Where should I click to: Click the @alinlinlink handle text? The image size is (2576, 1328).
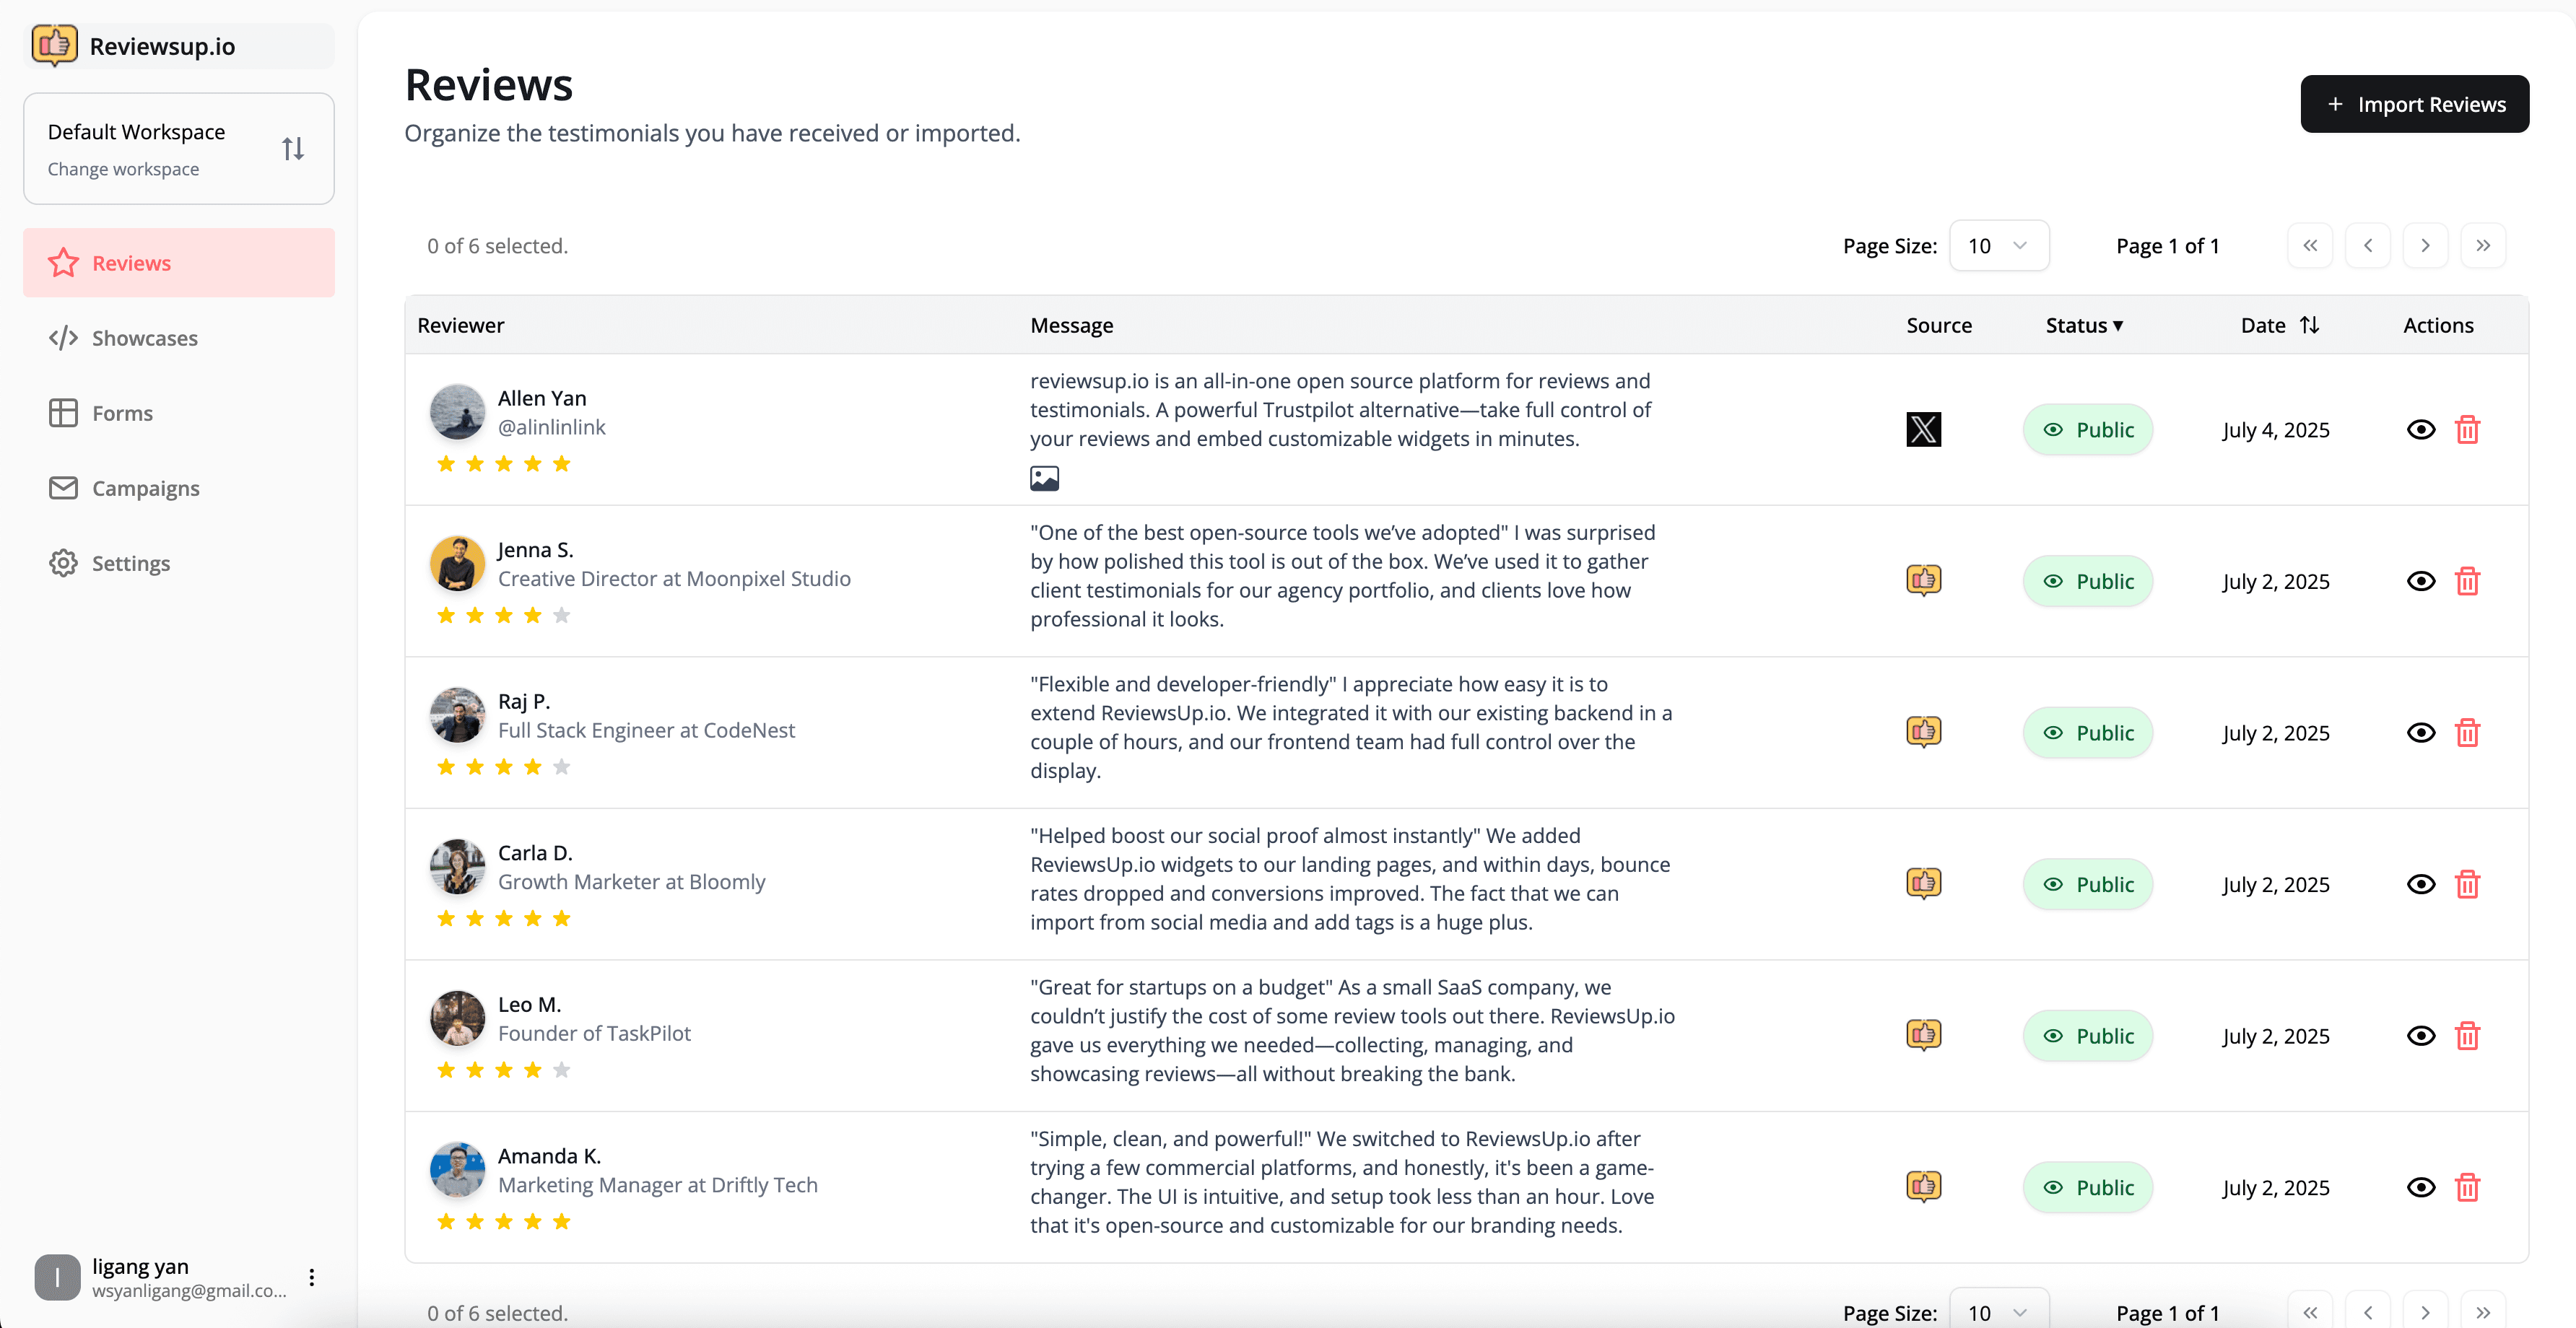[551, 427]
